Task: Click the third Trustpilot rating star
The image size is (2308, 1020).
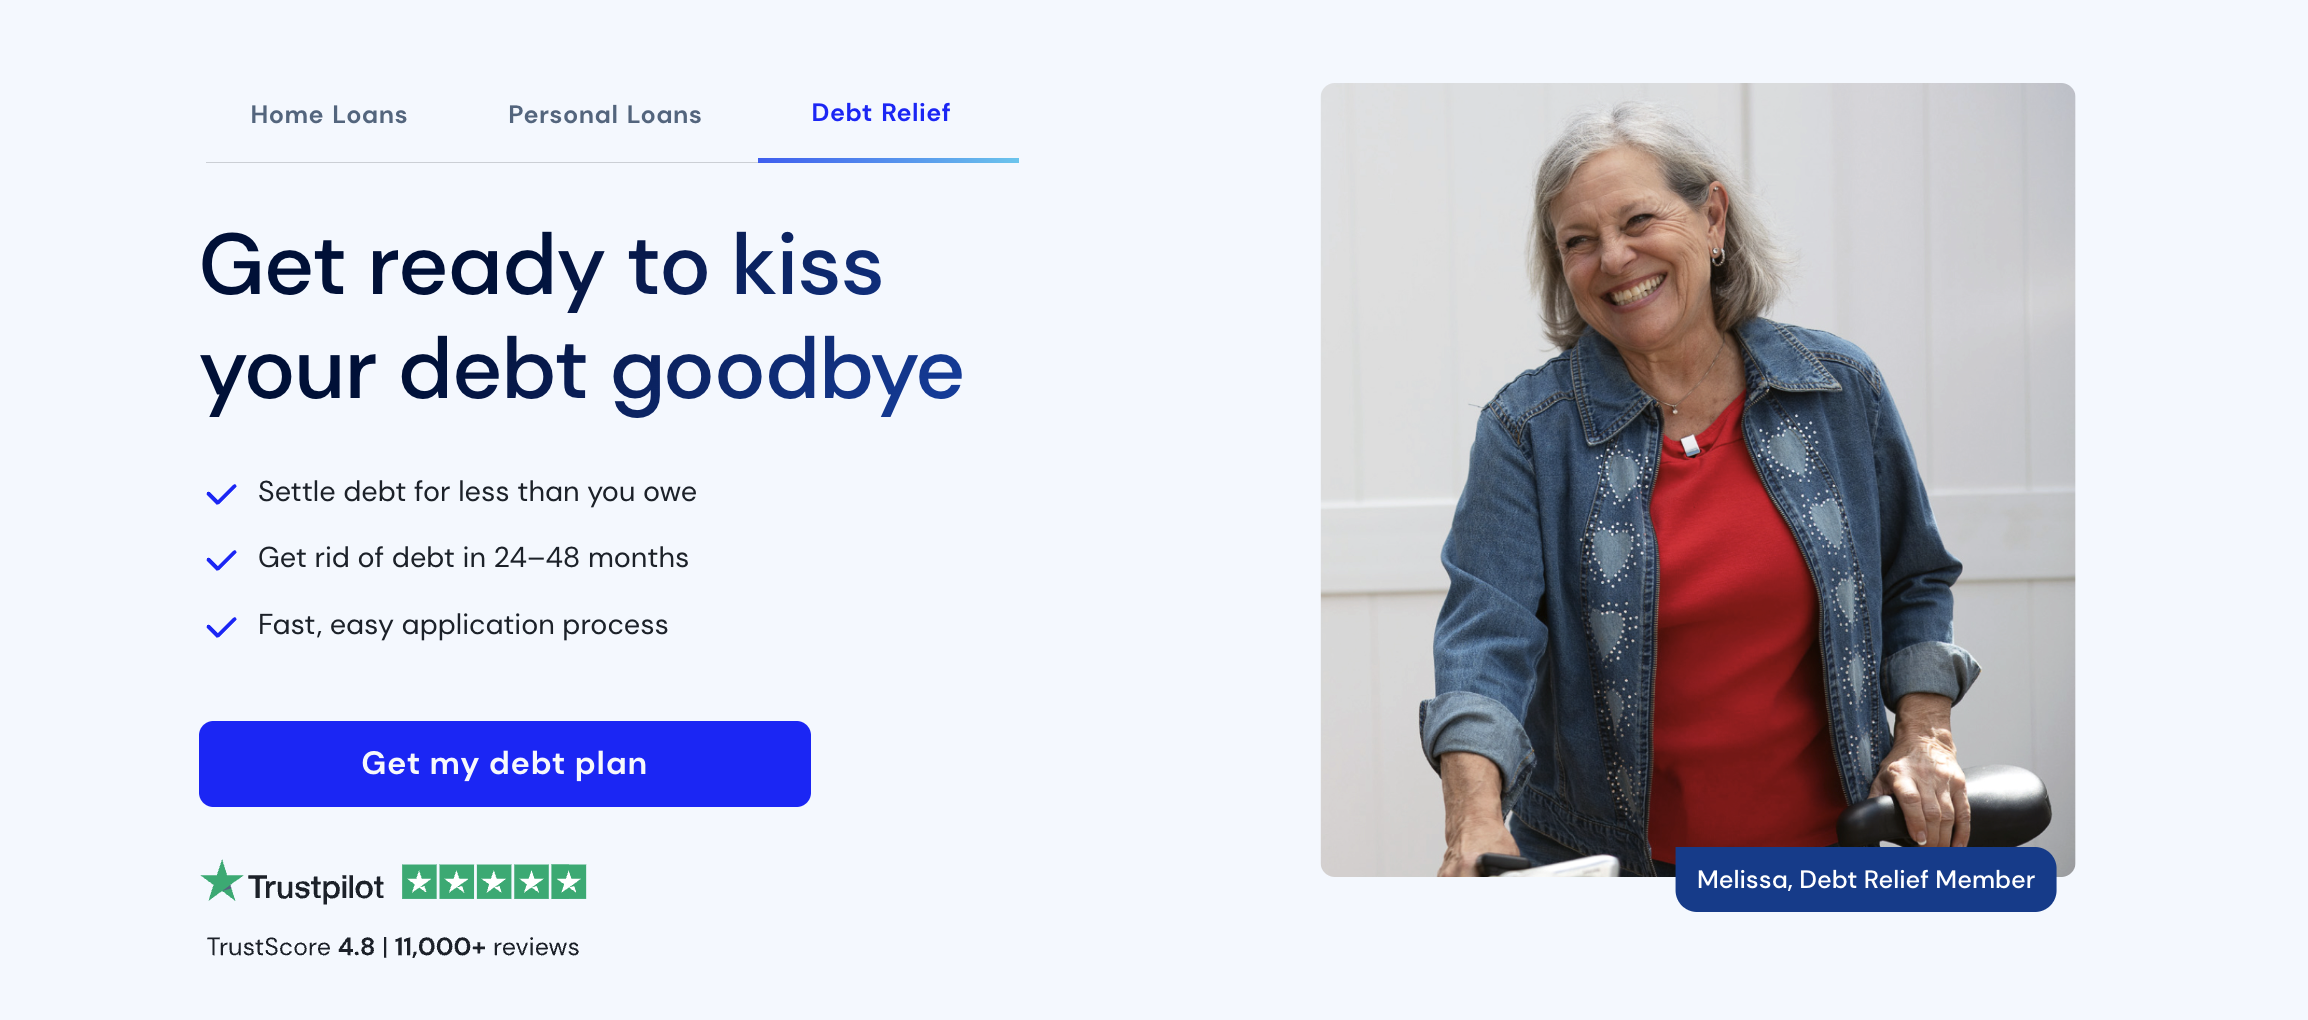Action: tap(494, 882)
